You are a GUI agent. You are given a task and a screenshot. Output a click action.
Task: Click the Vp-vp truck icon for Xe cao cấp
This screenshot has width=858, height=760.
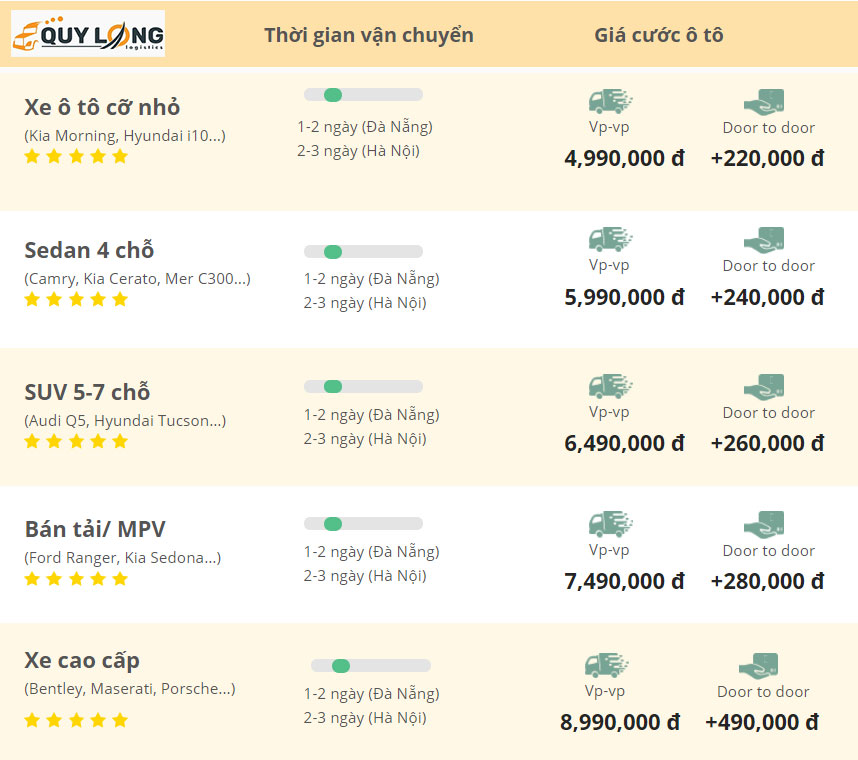607,665
